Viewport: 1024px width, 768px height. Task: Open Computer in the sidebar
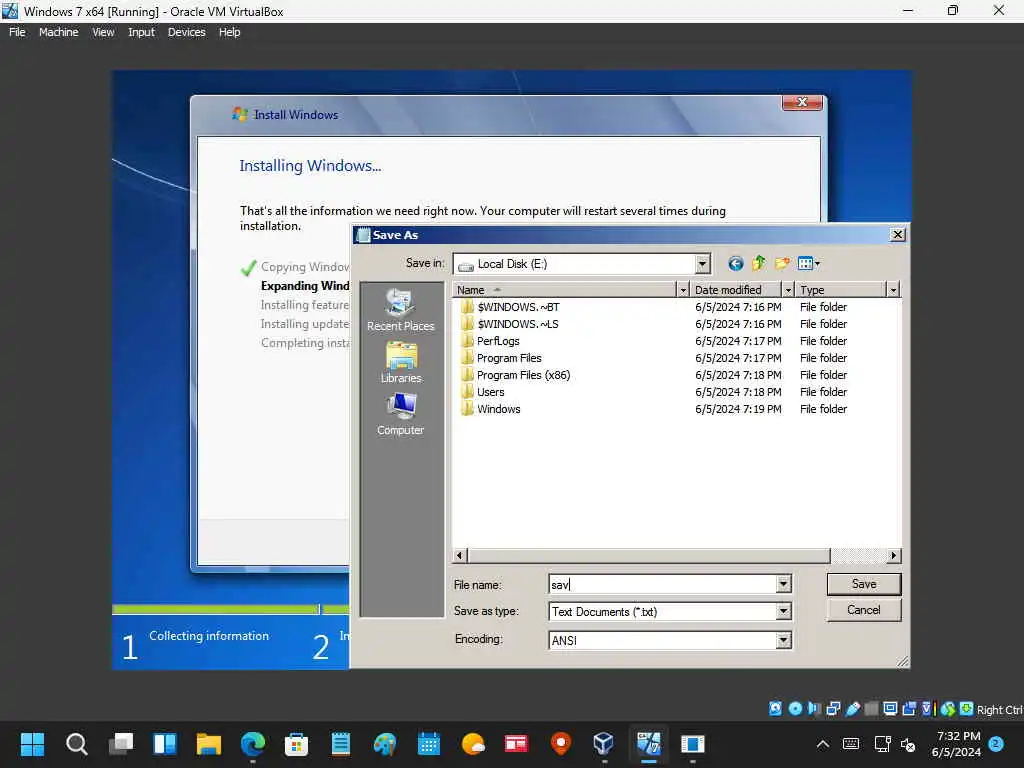(400, 415)
